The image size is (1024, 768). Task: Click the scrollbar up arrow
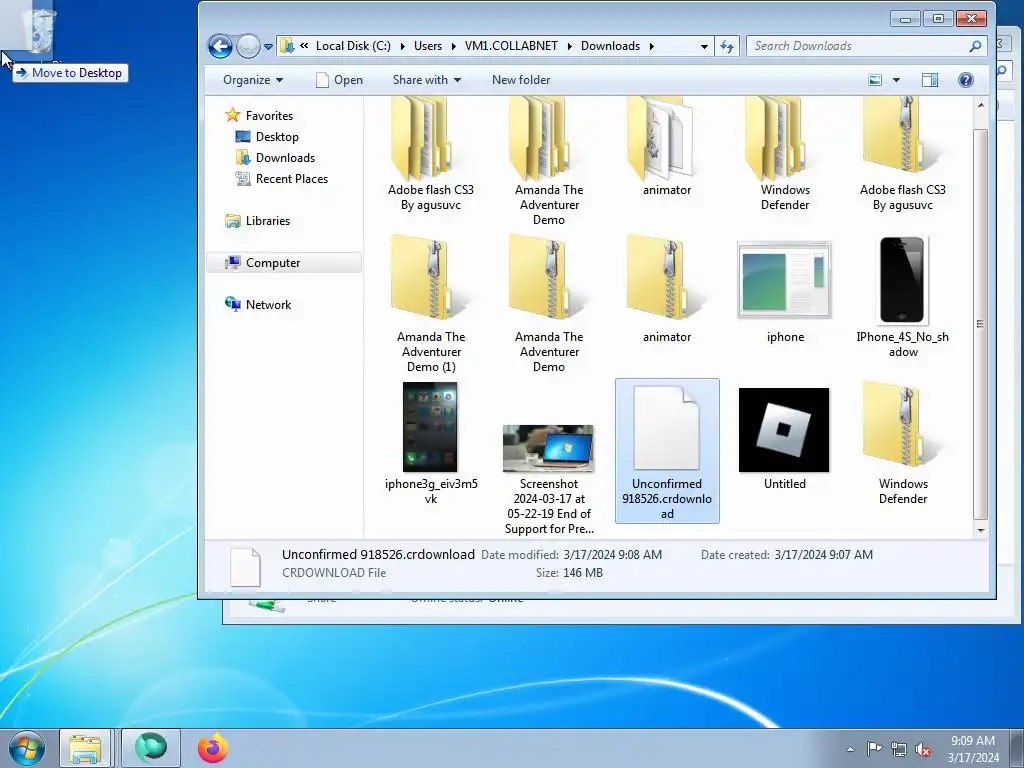980,104
